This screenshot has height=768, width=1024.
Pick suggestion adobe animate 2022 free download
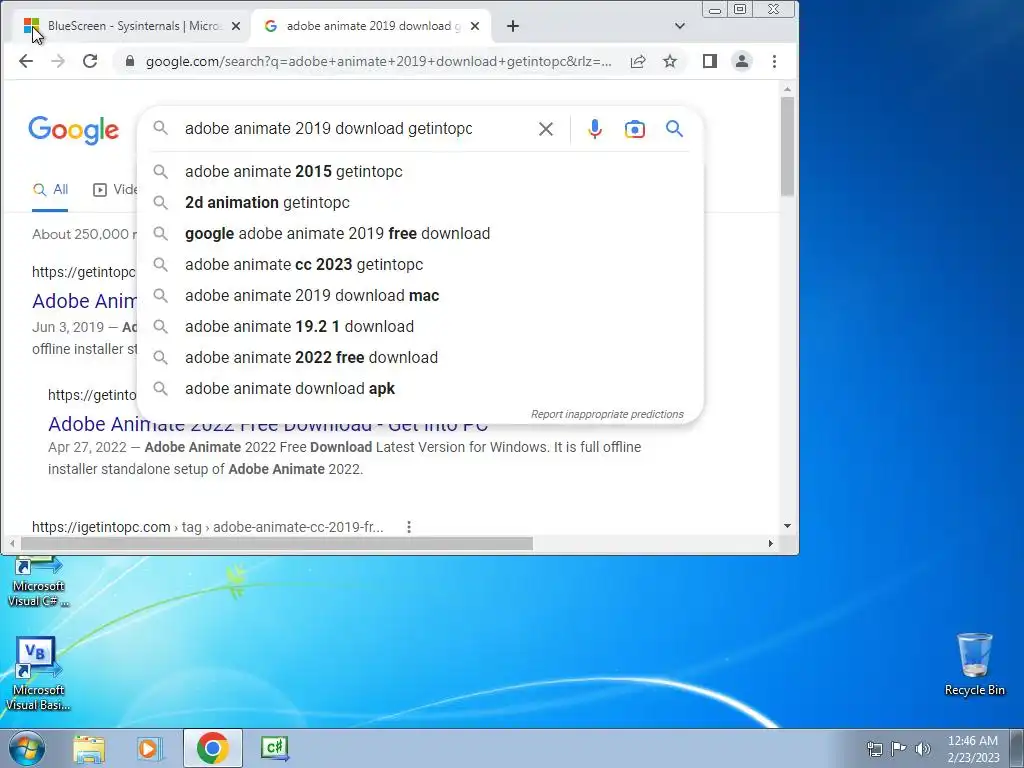(x=421, y=358)
